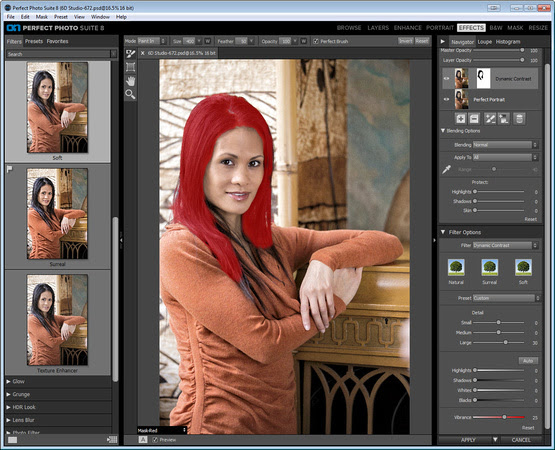Hide the Dynamic Contrast layer eye
This screenshot has width=555, height=450.
(446, 79)
